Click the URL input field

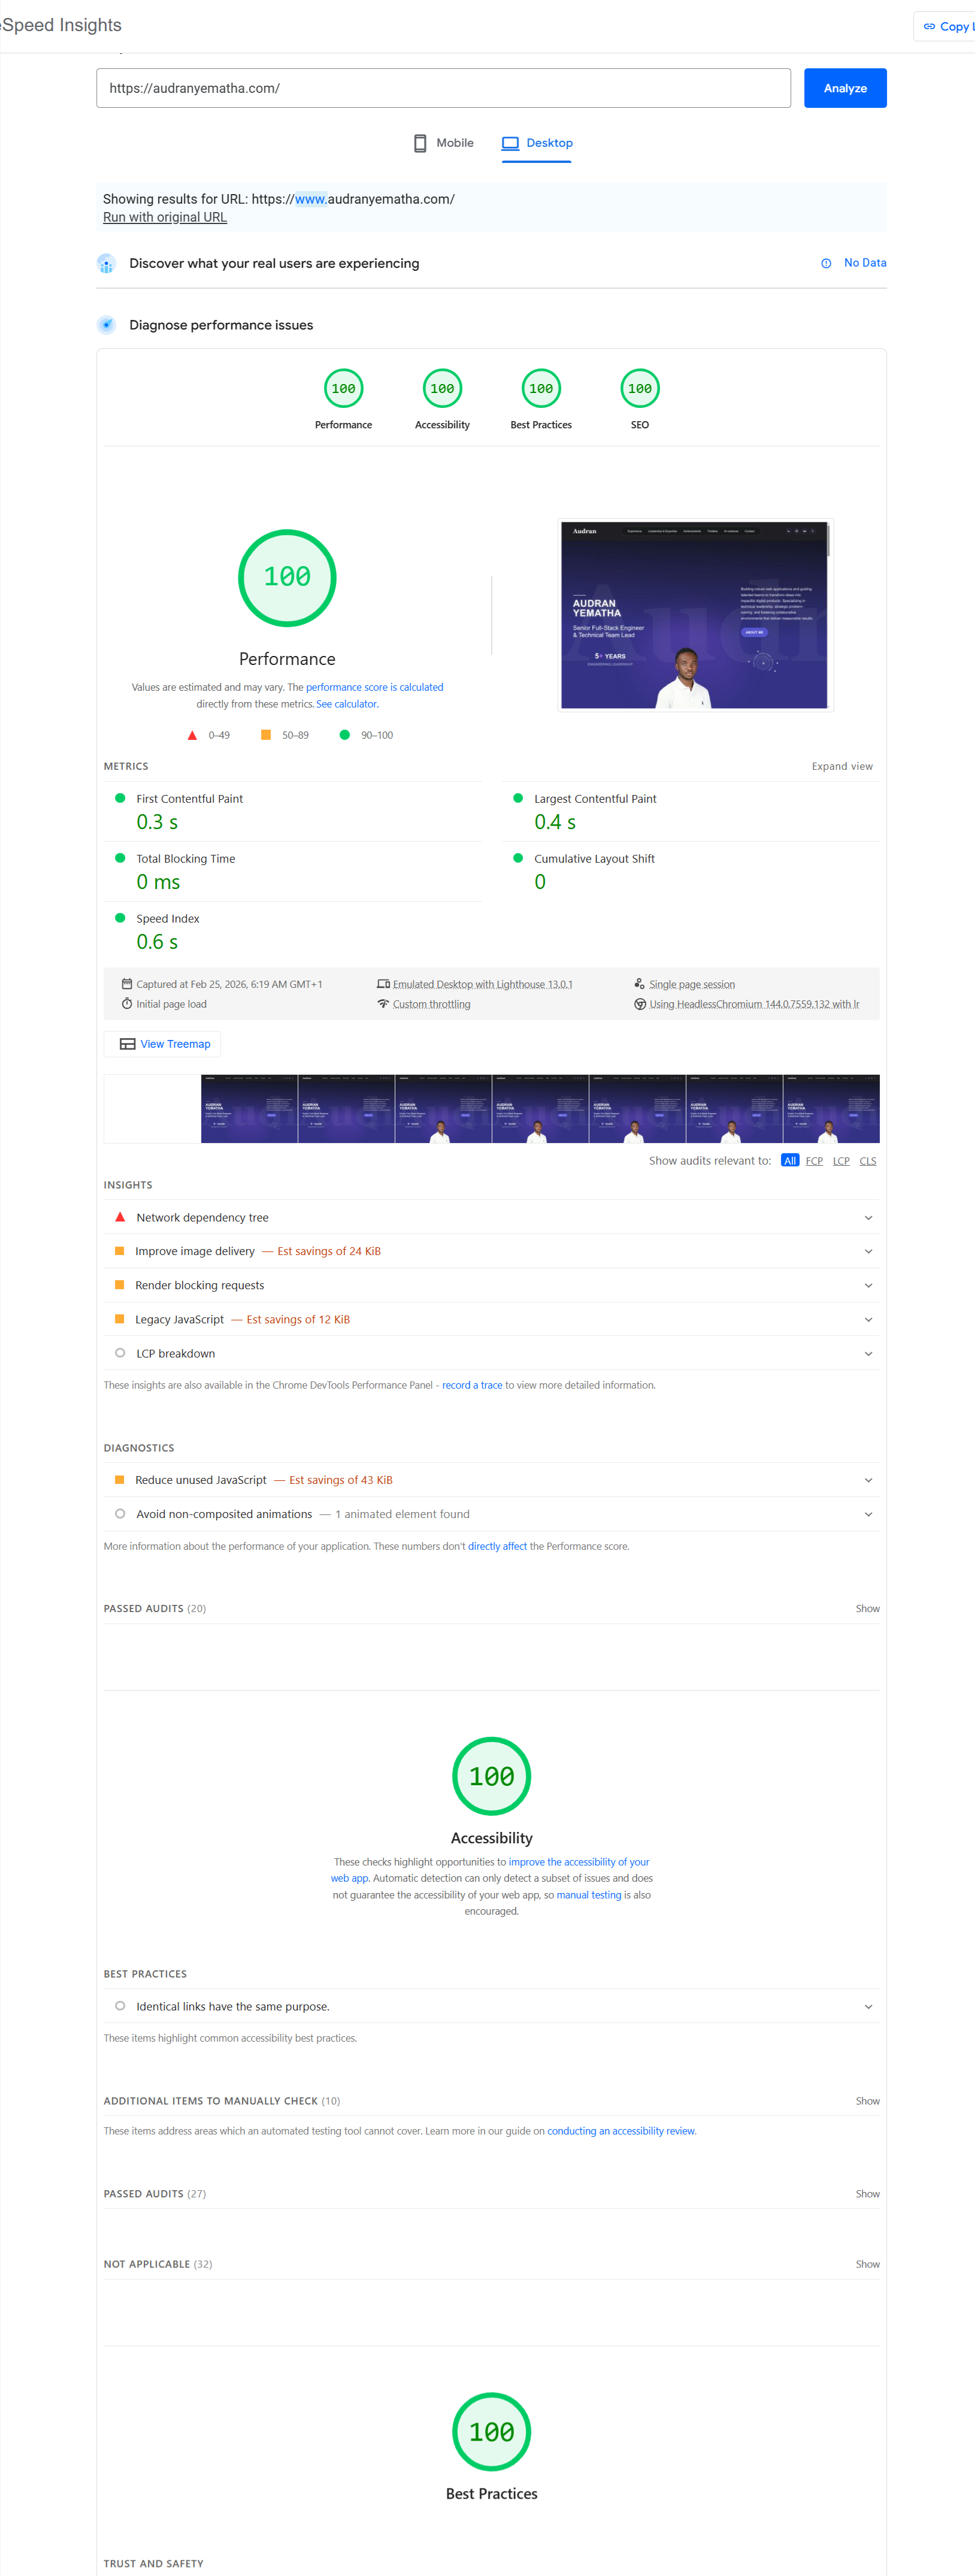443,88
